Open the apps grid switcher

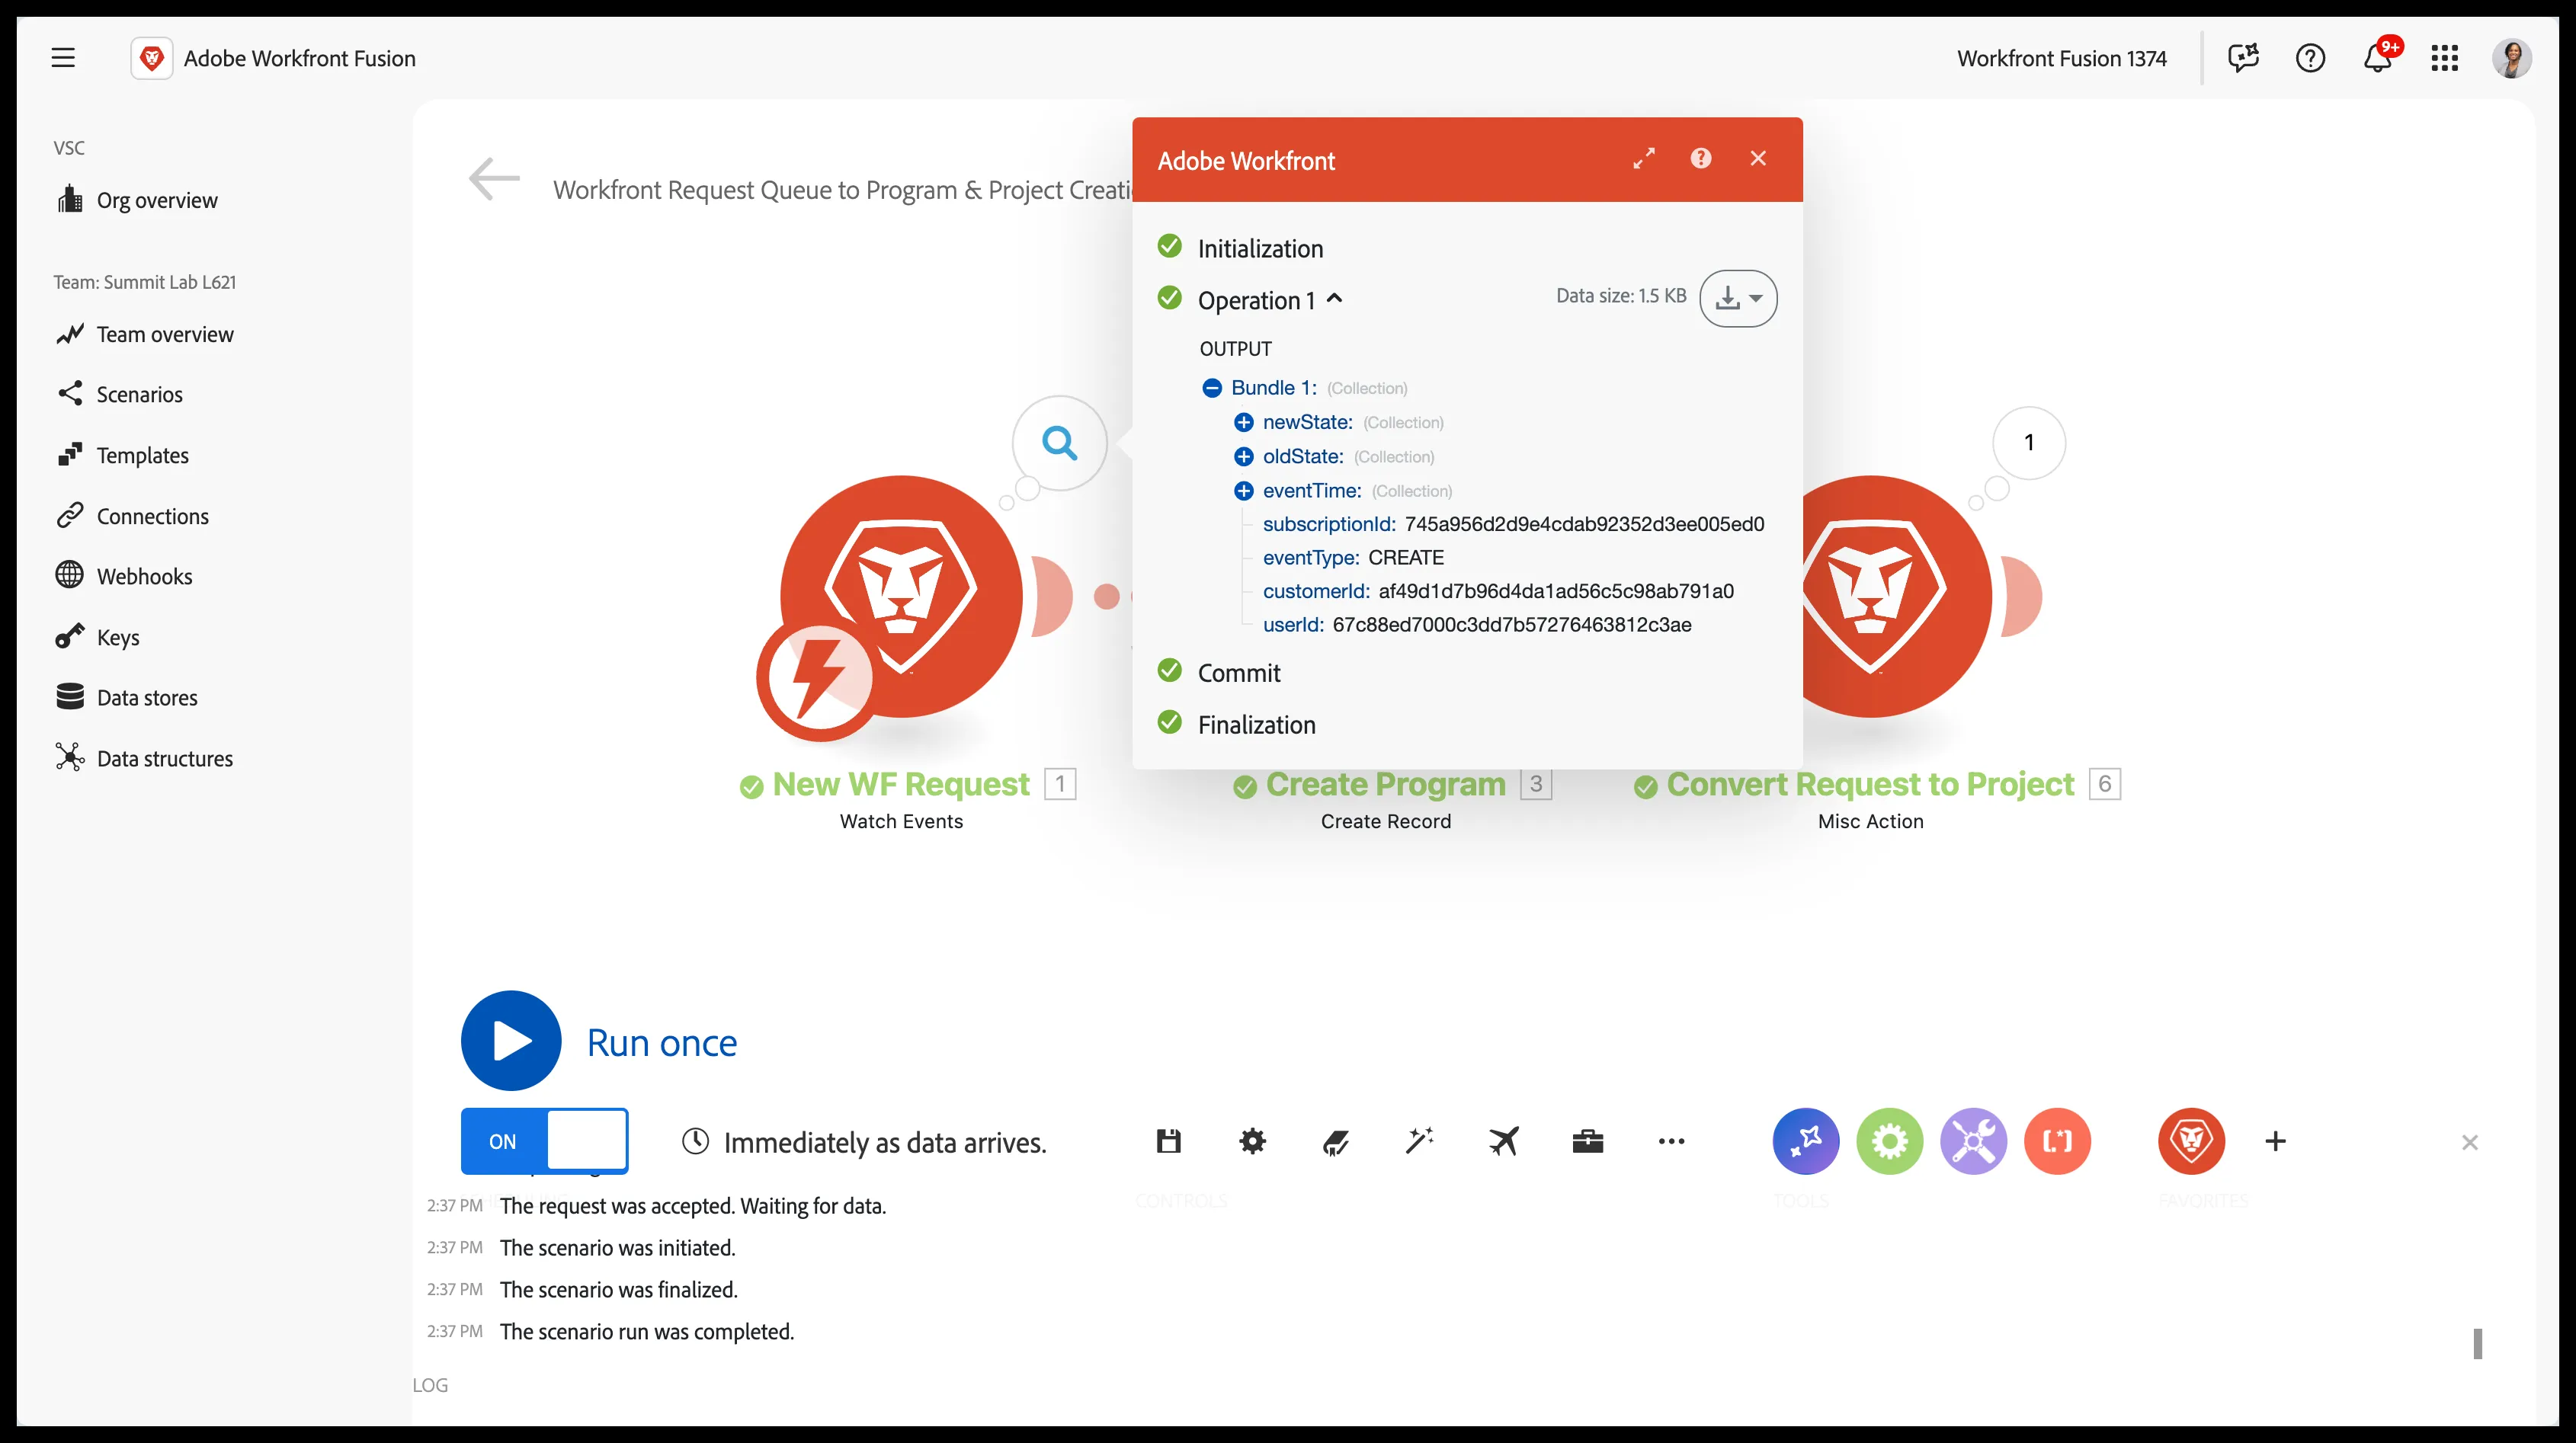point(2444,58)
